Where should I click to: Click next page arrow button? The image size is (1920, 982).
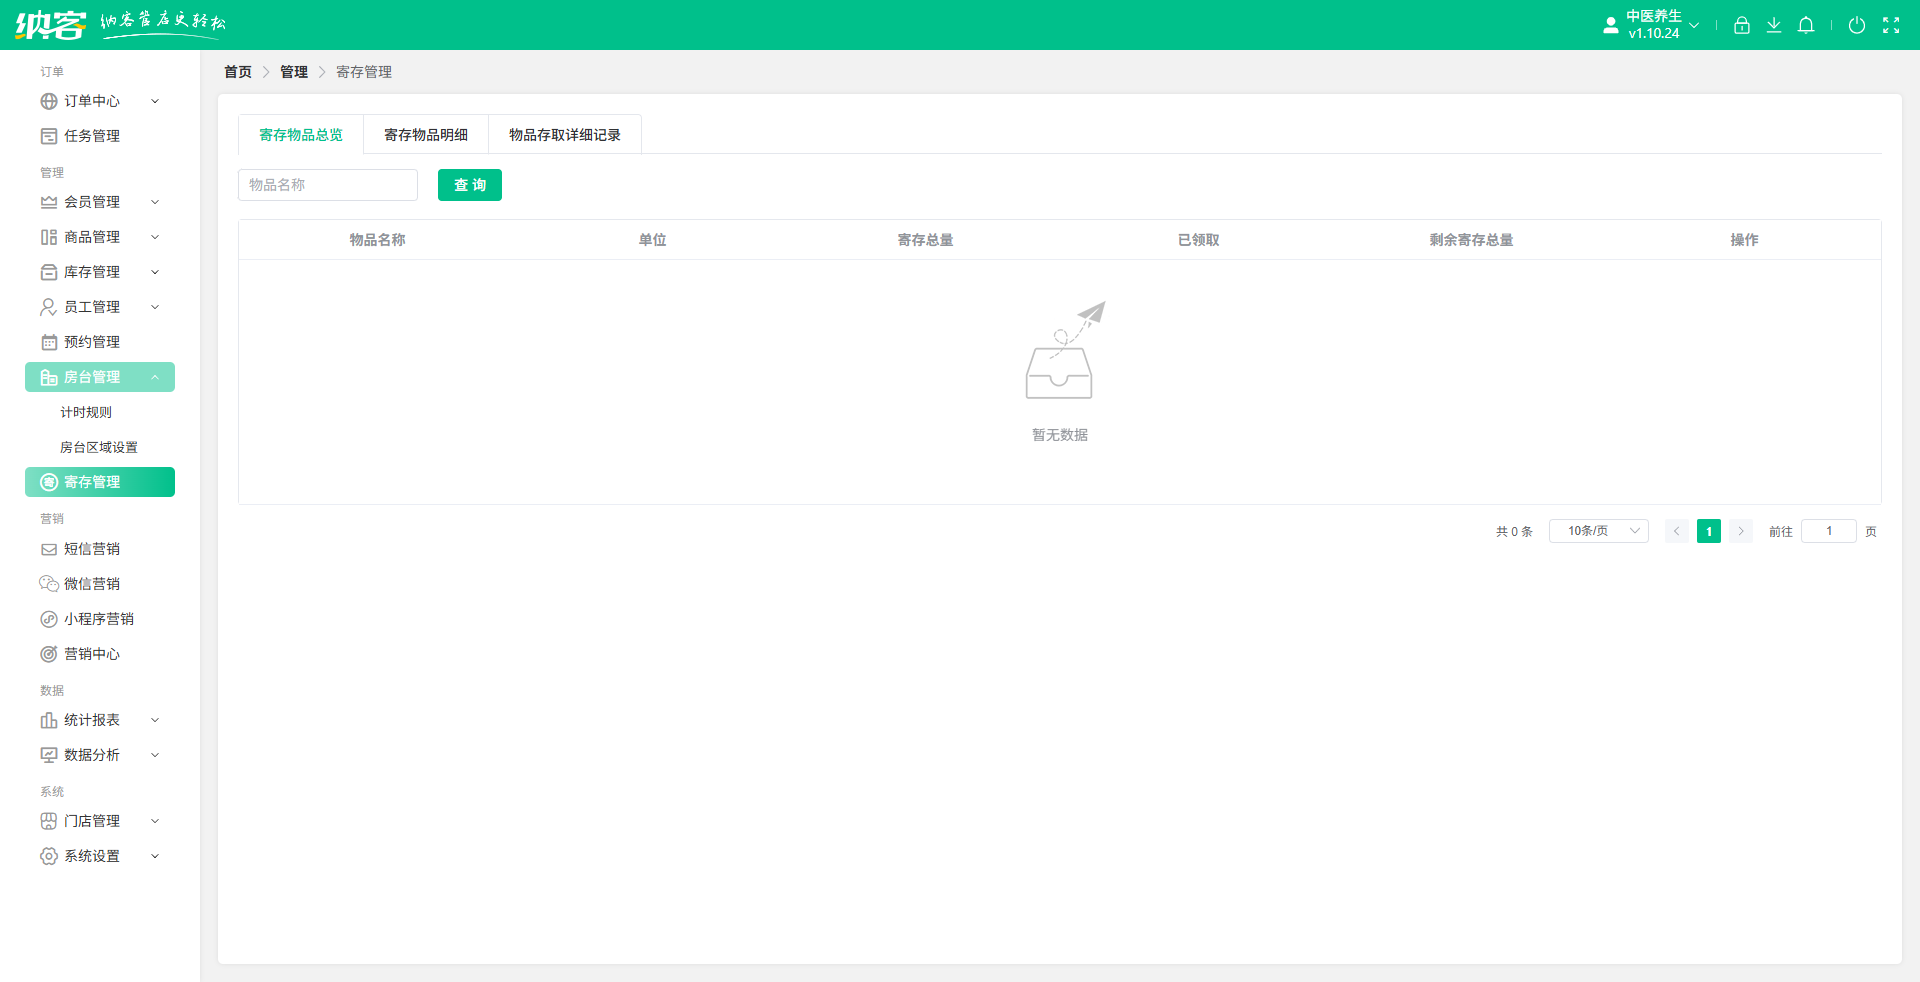coord(1741,531)
